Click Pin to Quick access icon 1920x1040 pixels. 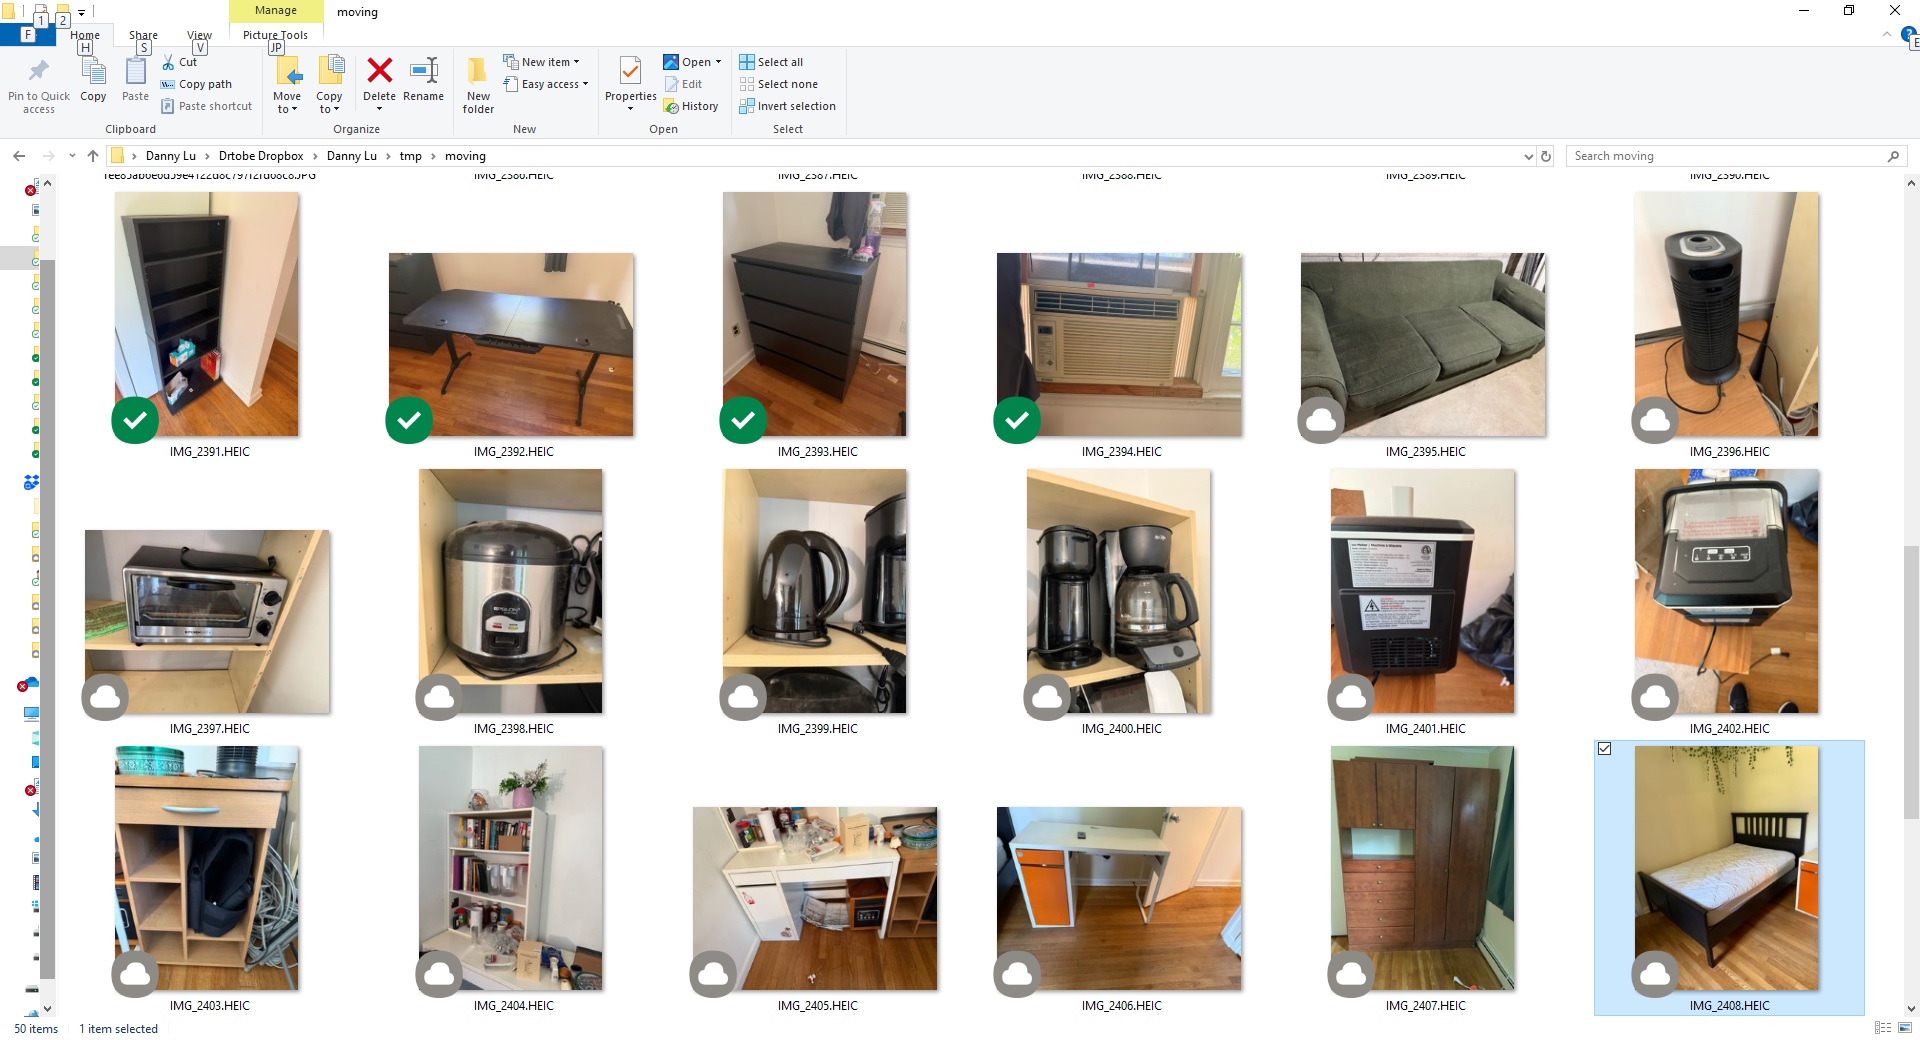pyautogui.click(x=39, y=74)
